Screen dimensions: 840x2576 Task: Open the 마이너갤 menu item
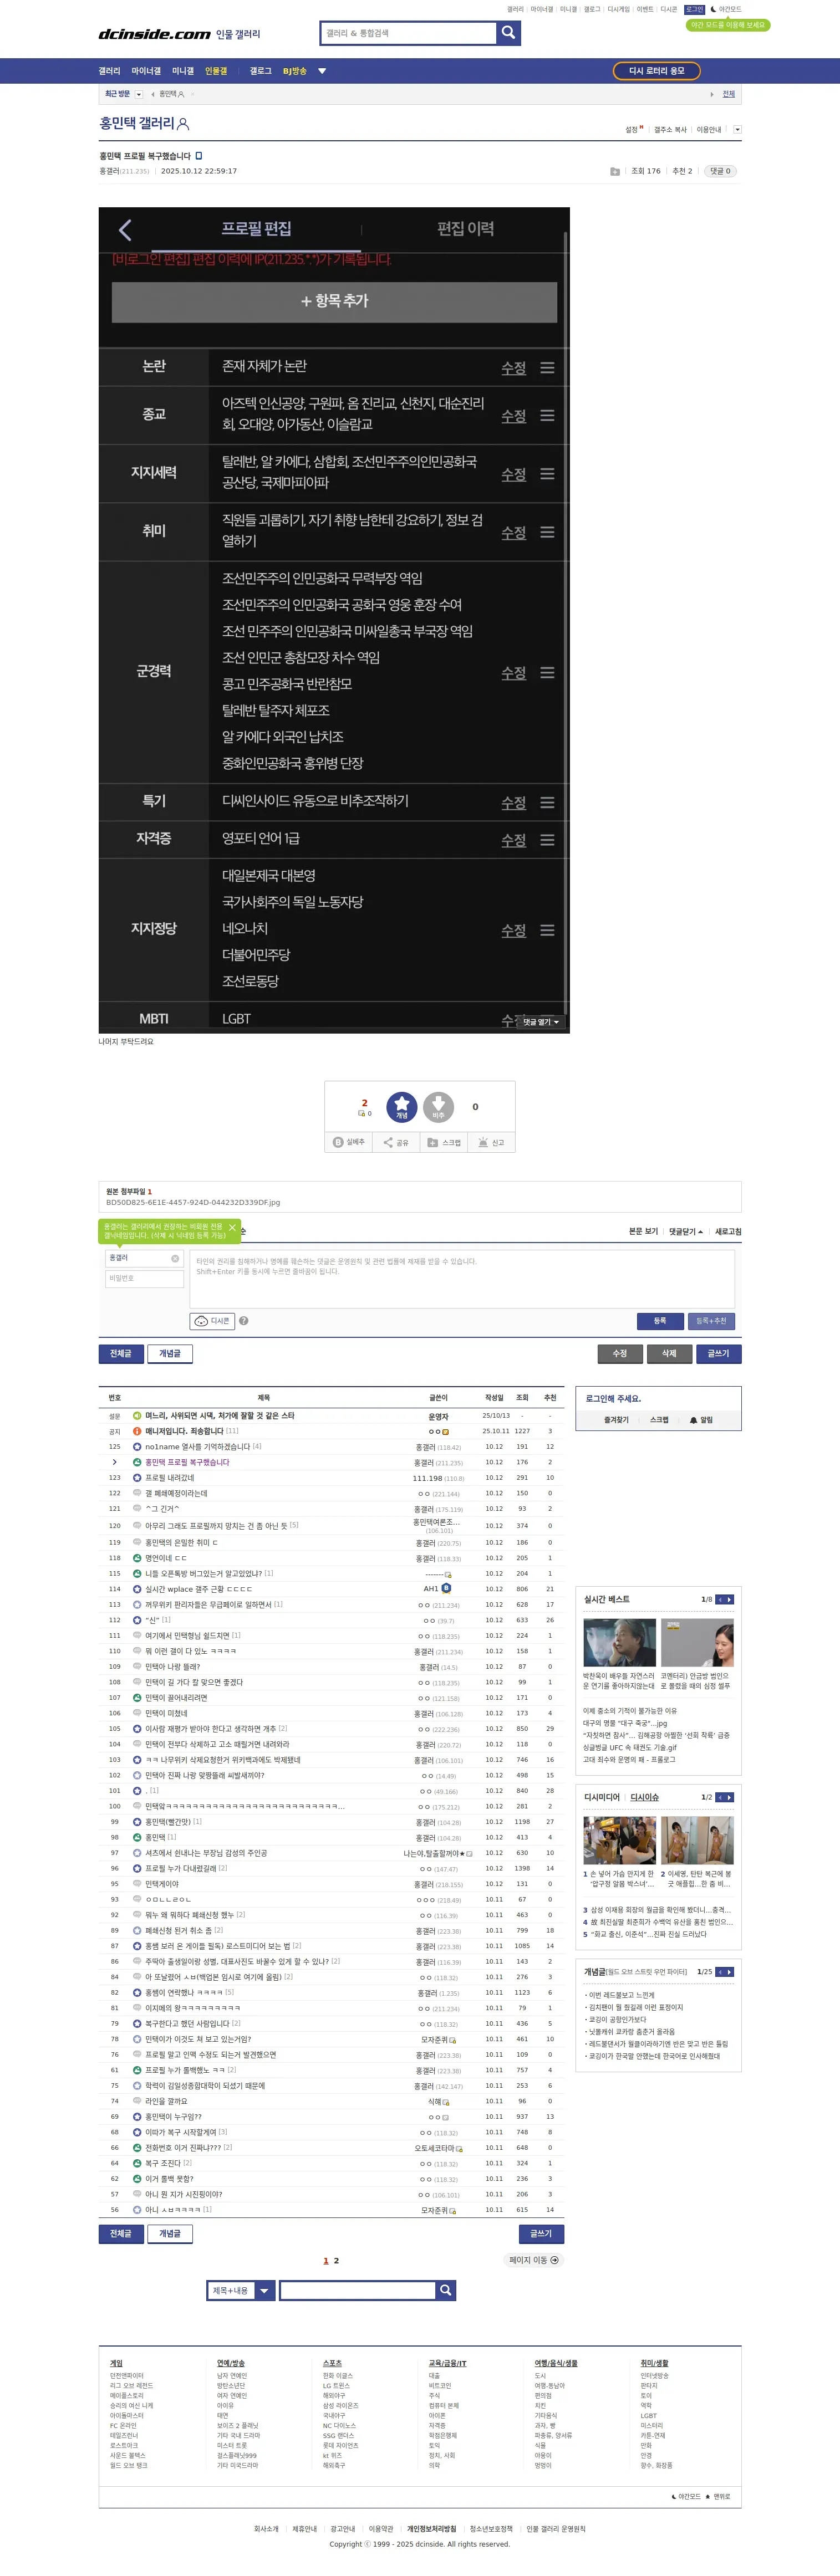point(146,71)
